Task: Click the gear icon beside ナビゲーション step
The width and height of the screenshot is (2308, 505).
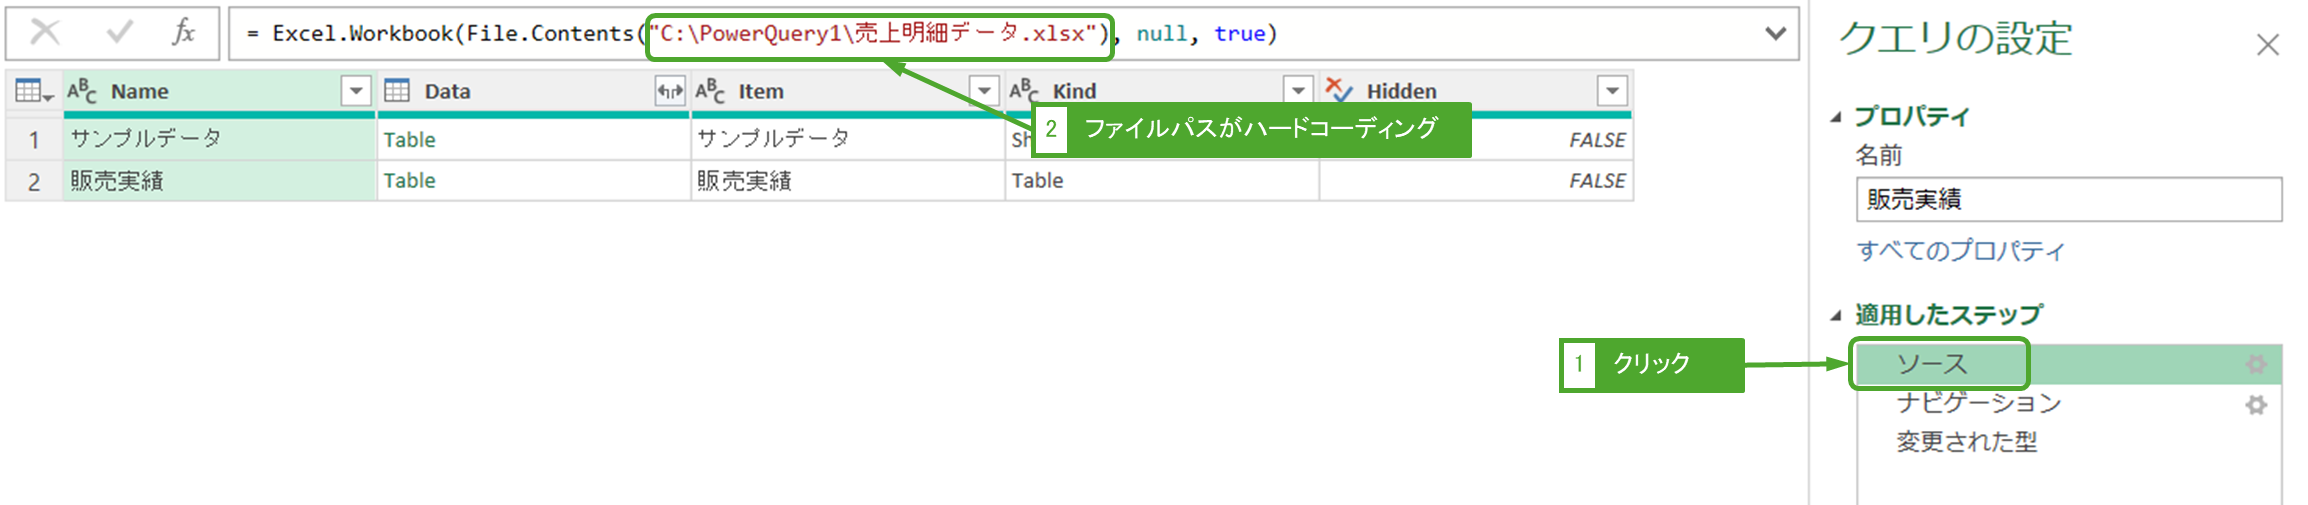Action: (2256, 405)
